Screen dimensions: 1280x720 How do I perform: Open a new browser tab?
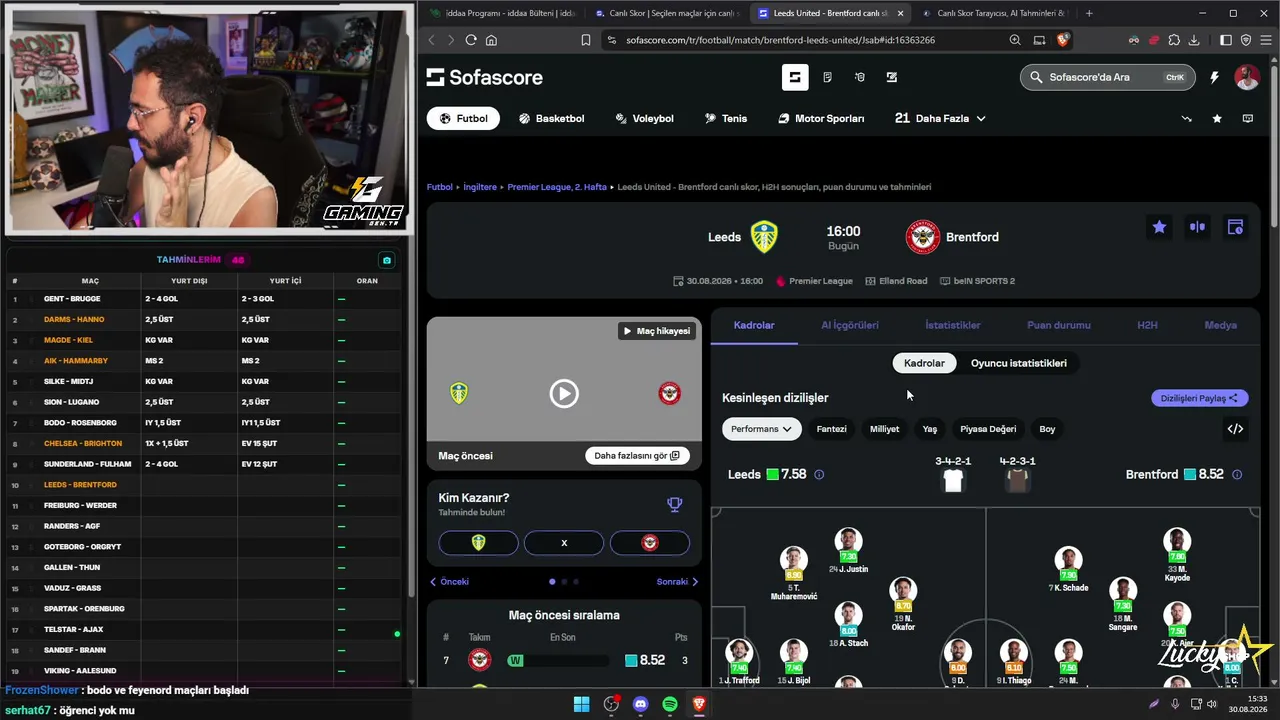[1089, 13]
